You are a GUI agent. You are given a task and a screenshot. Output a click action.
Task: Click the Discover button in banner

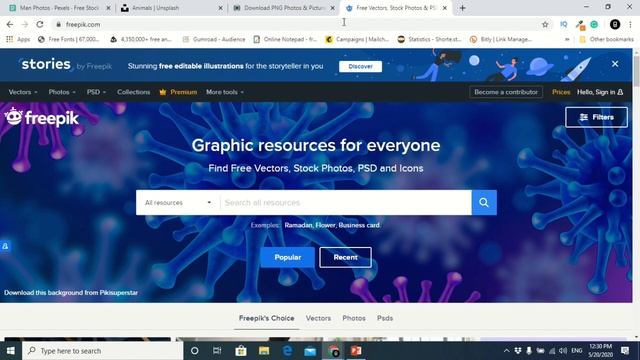pyautogui.click(x=360, y=66)
